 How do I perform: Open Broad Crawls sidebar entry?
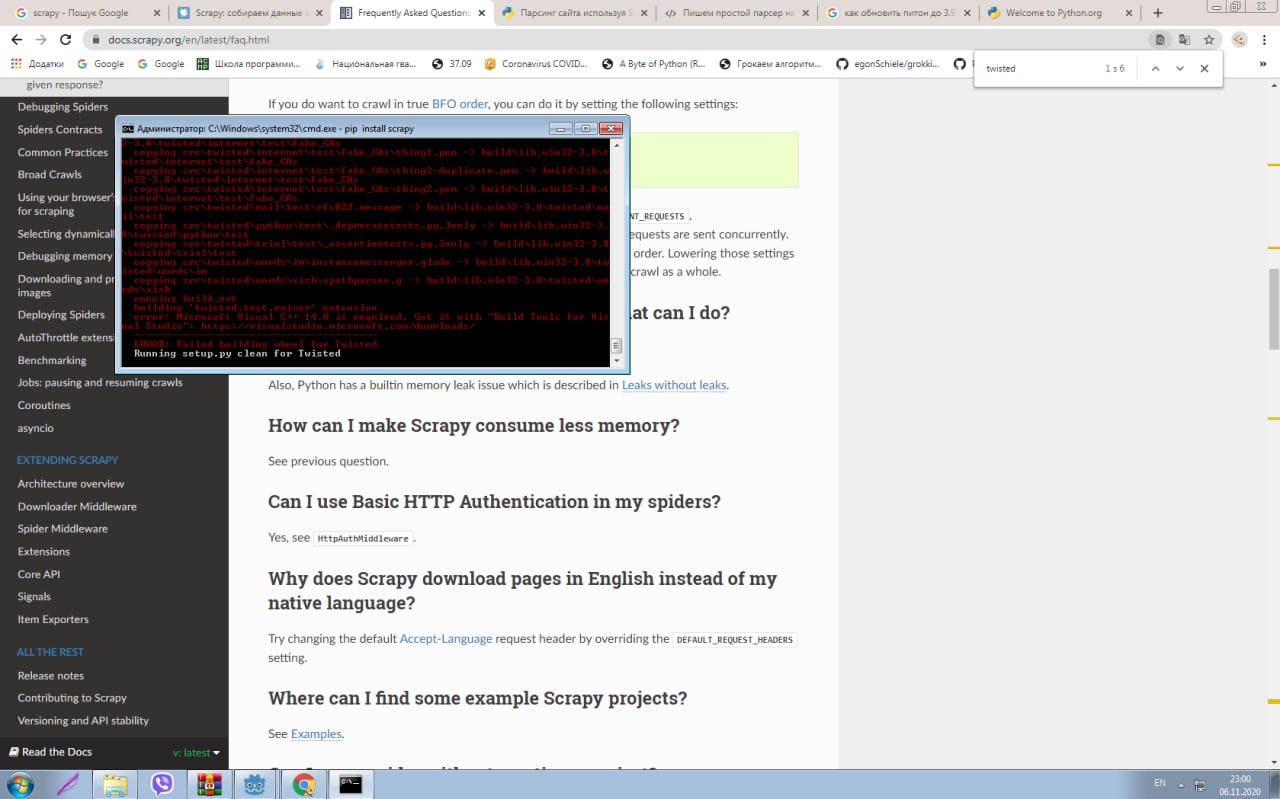[50, 175]
